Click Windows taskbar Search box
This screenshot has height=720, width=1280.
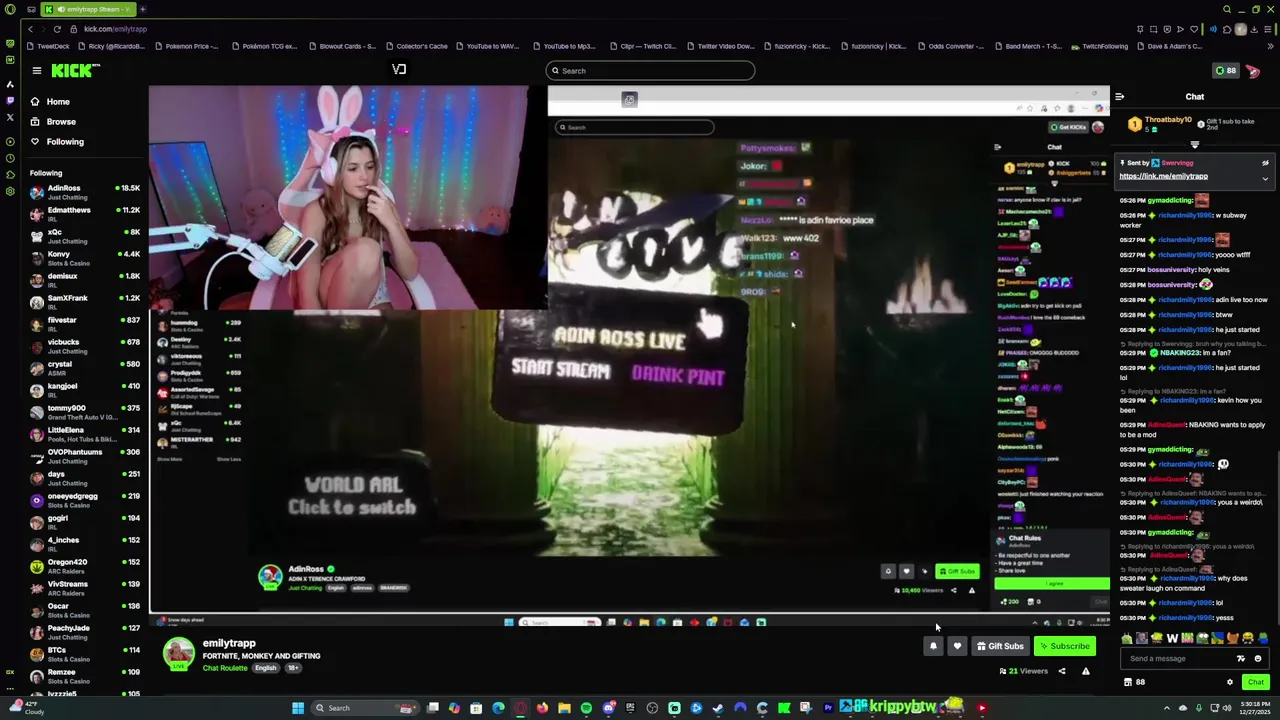(x=365, y=708)
